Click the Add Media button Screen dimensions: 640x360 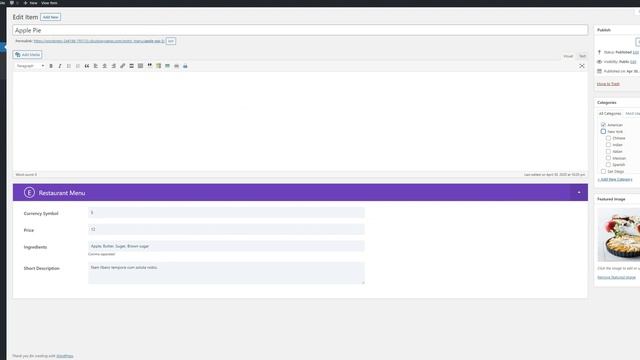(27, 55)
